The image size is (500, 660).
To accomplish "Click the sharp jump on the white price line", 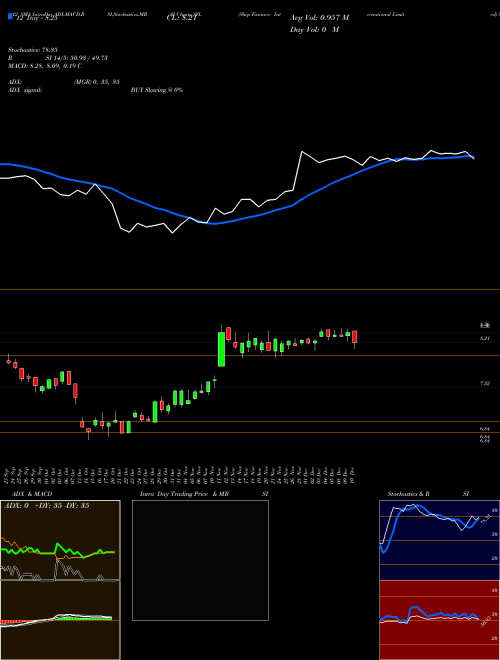I will click(x=298, y=170).
